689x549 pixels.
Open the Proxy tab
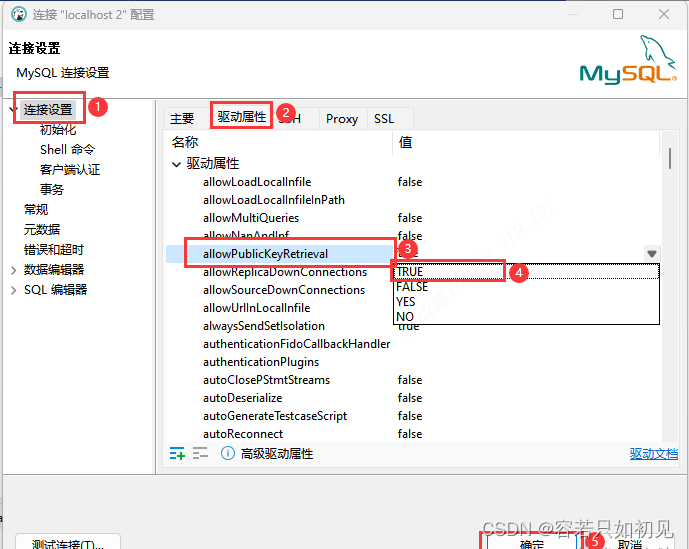click(342, 119)
